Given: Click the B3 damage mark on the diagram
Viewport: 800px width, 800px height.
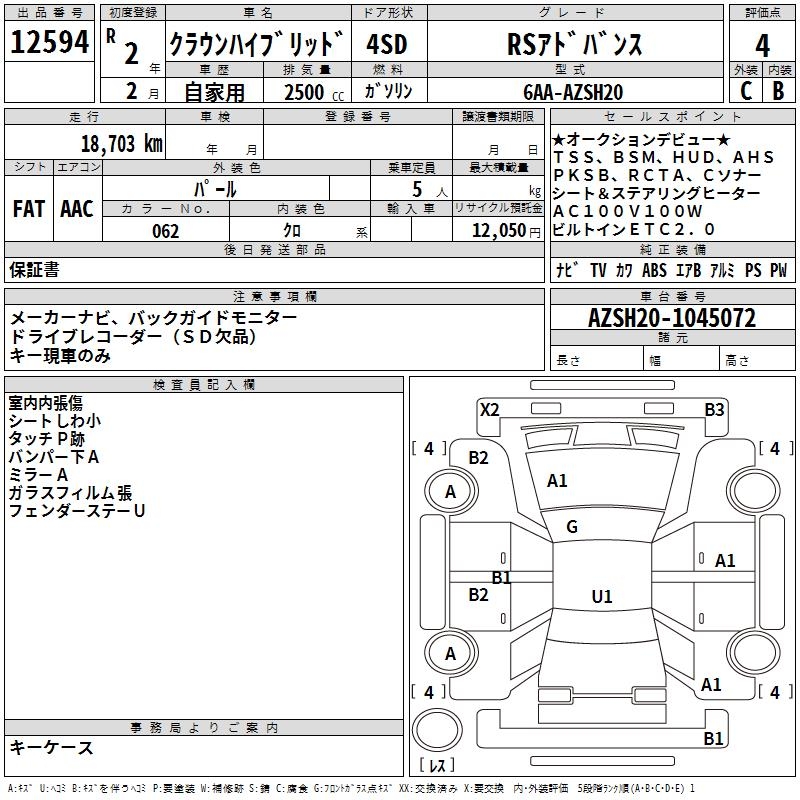Looking at the screenshot, I should click(714, 409).
